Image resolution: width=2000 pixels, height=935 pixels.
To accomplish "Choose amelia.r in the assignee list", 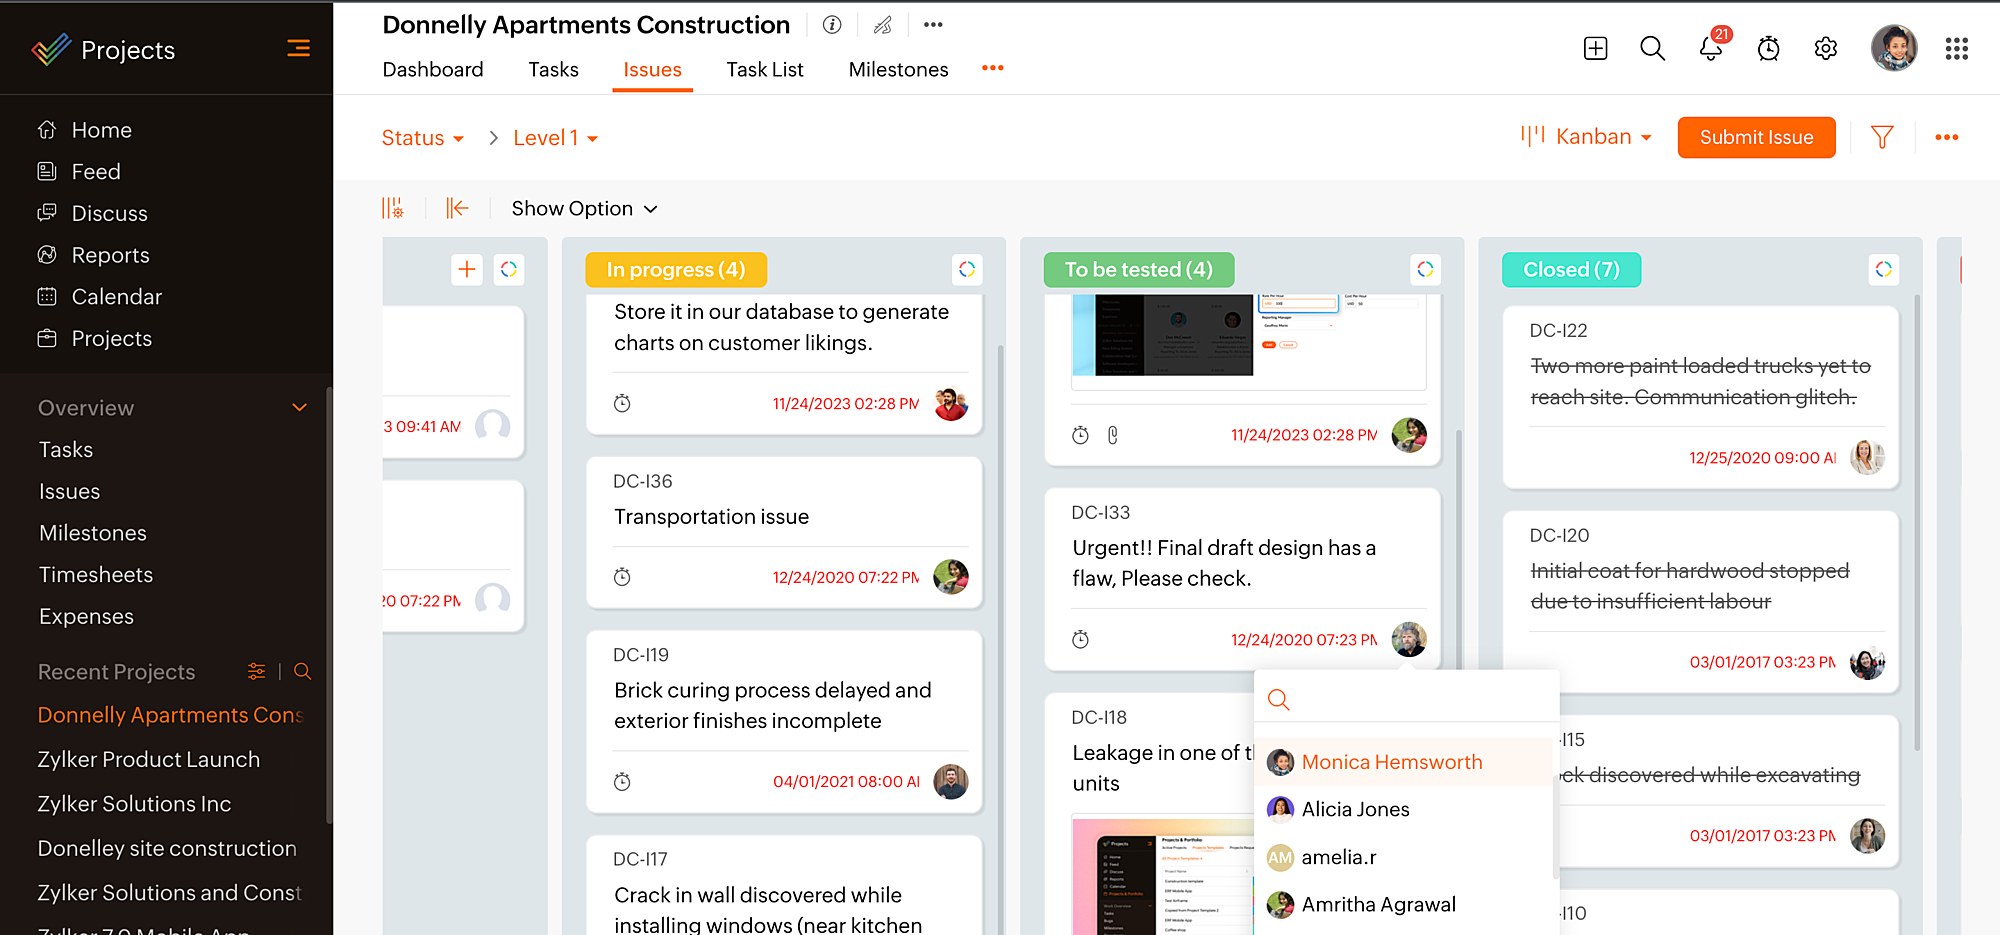I will tap(1403, 857).
